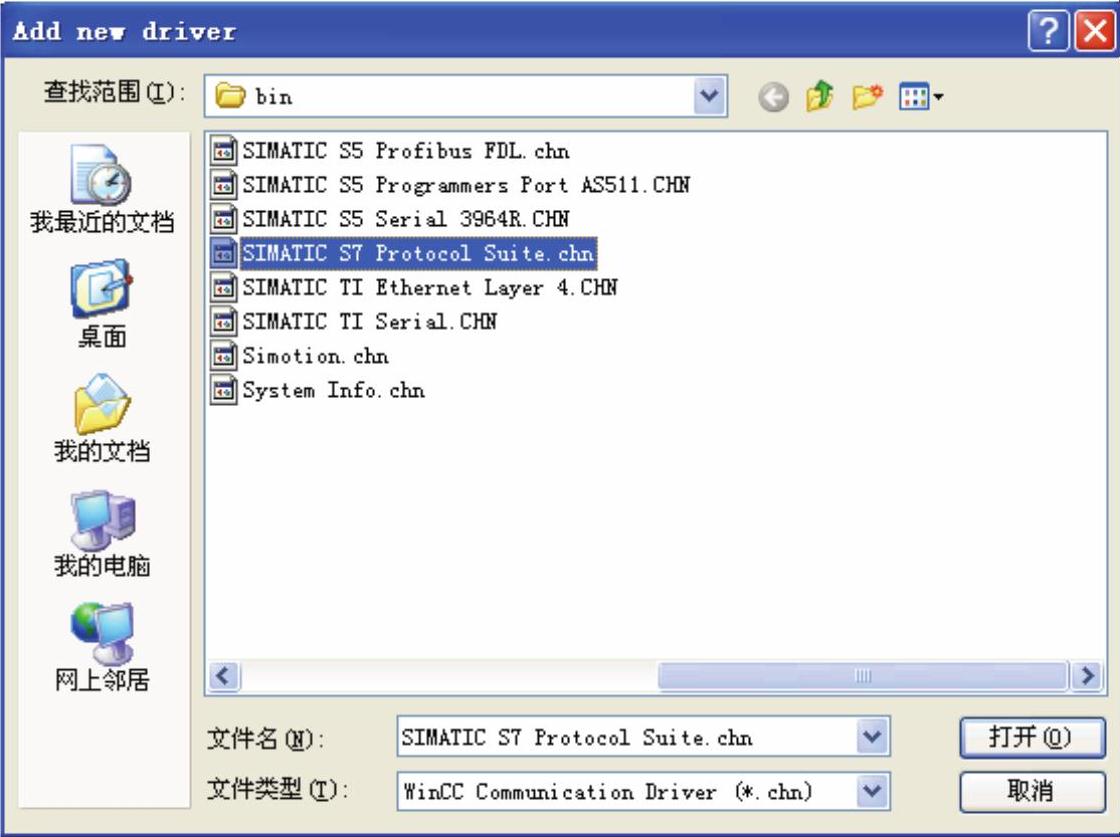Select SIMATIC S5 Serial 3964R.CHN file name
Viewport: 1120px width, 837px height.
[x=406, y=219]
